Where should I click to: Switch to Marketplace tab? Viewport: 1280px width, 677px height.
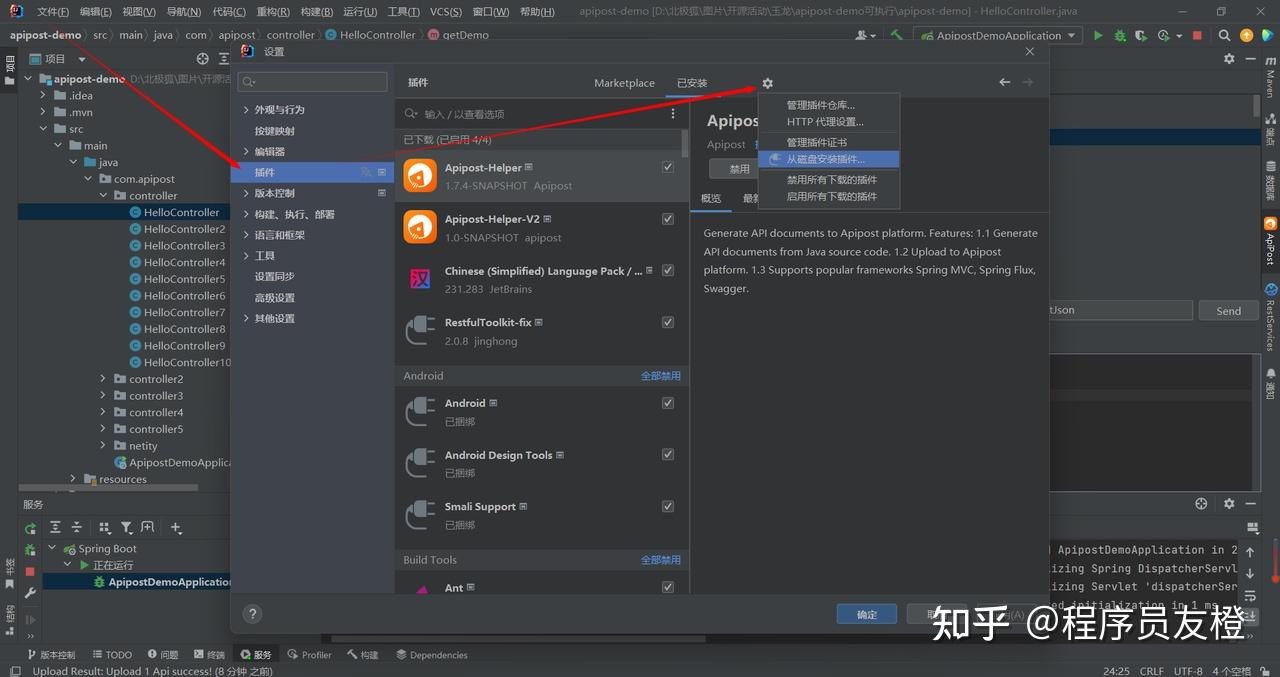[624, 83]
